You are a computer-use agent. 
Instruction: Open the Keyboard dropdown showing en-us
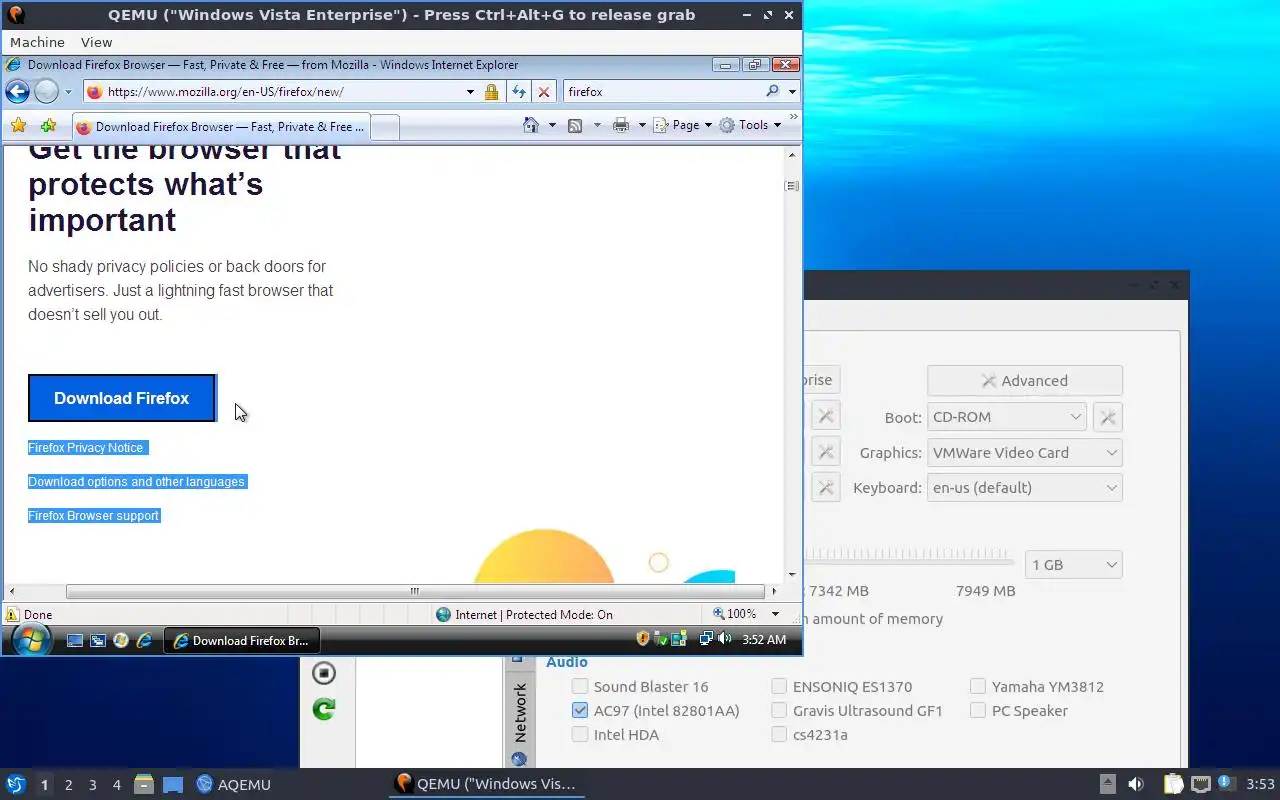(1025, 488)
